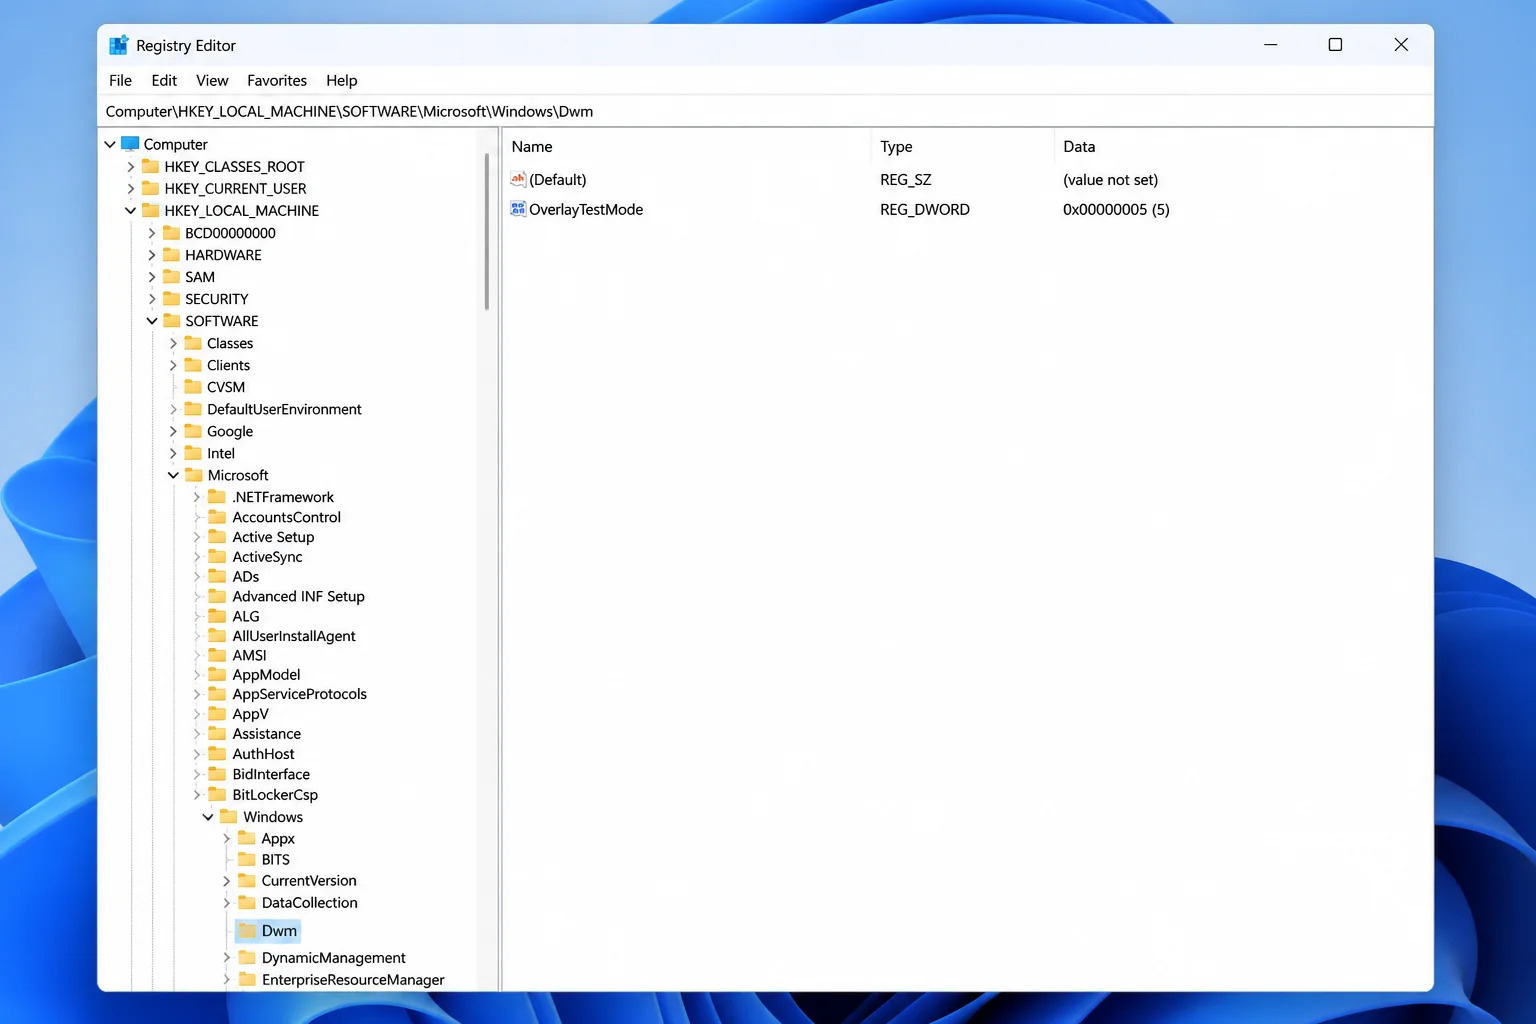Expand the HKEY_CURRENT_USER hive
Screen dimensions: 1536x1024
coord(130,188)
